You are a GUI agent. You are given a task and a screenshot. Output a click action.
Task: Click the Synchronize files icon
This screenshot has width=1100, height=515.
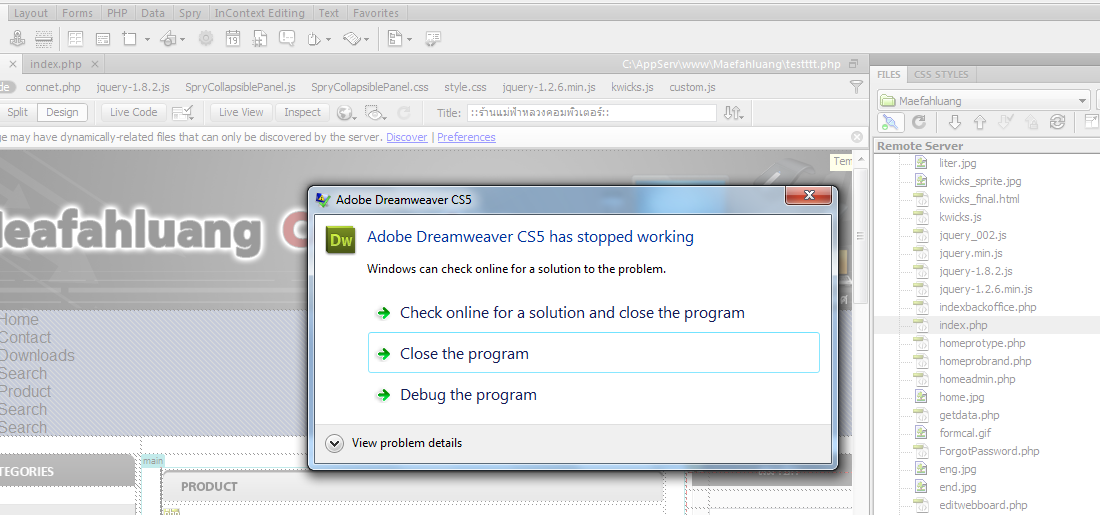pos(1057,122)
